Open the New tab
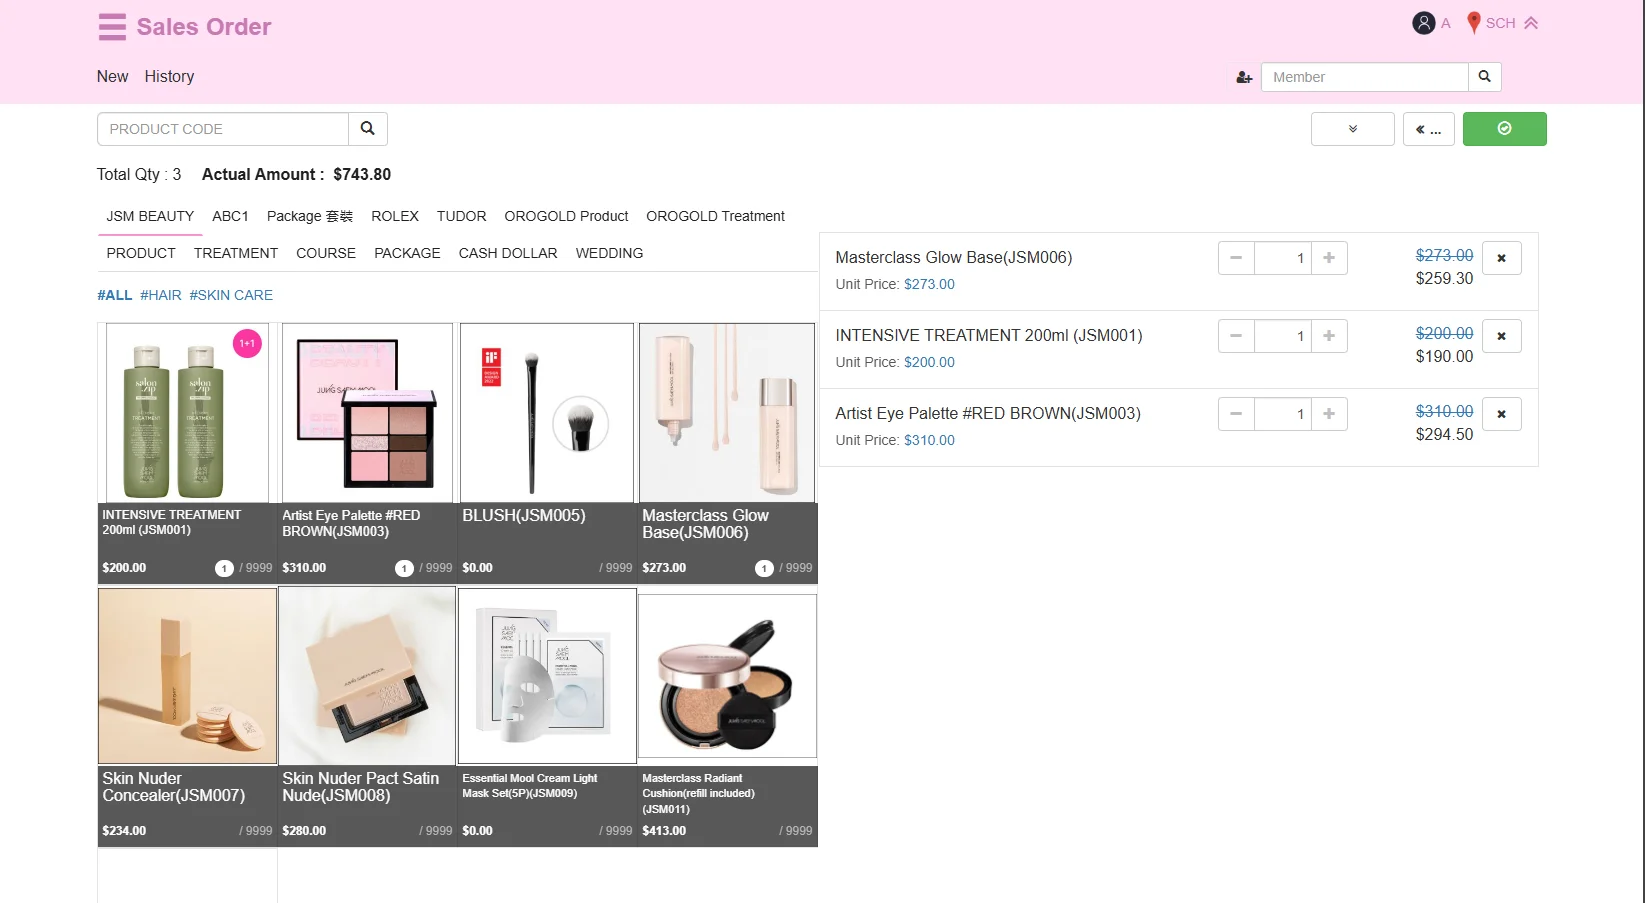Image resolution: width=1645 pixels, height=903 pixels. (x=113, y=77)
